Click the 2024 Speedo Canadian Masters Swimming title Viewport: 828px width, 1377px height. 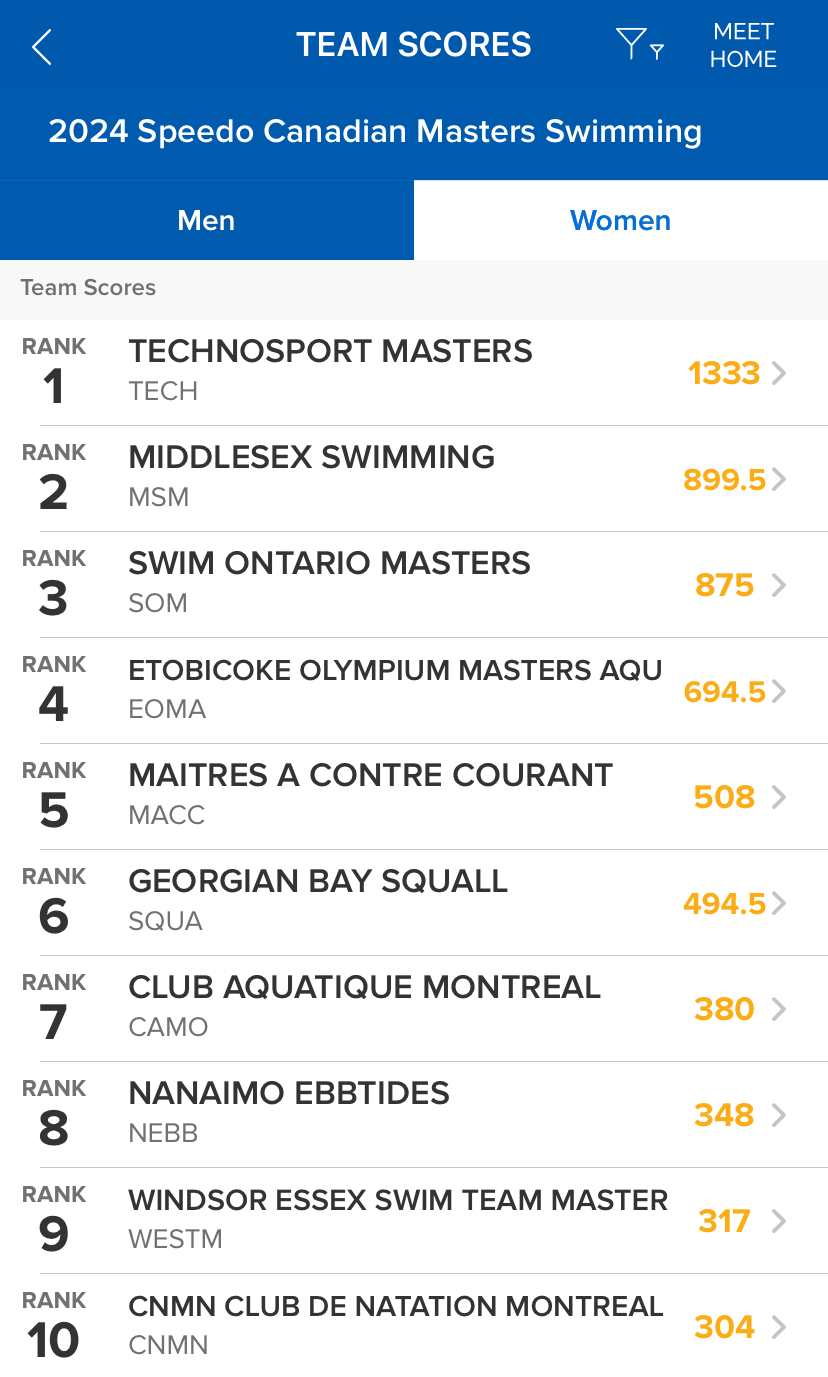click(x=375, y=131)
